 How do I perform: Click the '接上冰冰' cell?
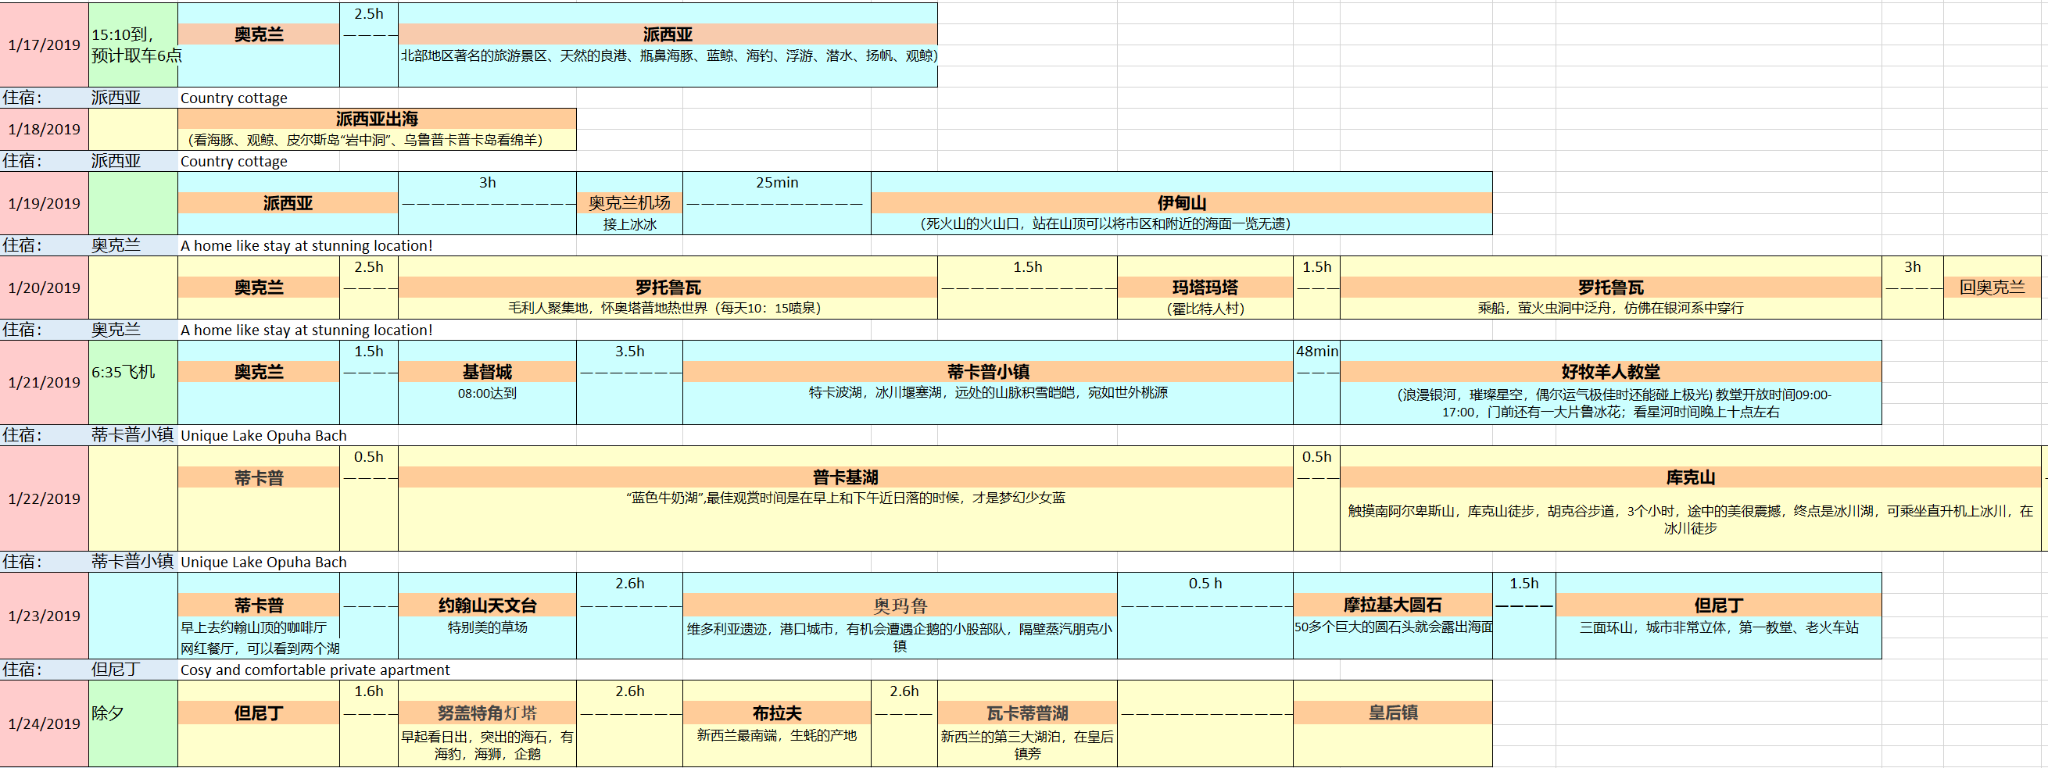pos(630,224)
